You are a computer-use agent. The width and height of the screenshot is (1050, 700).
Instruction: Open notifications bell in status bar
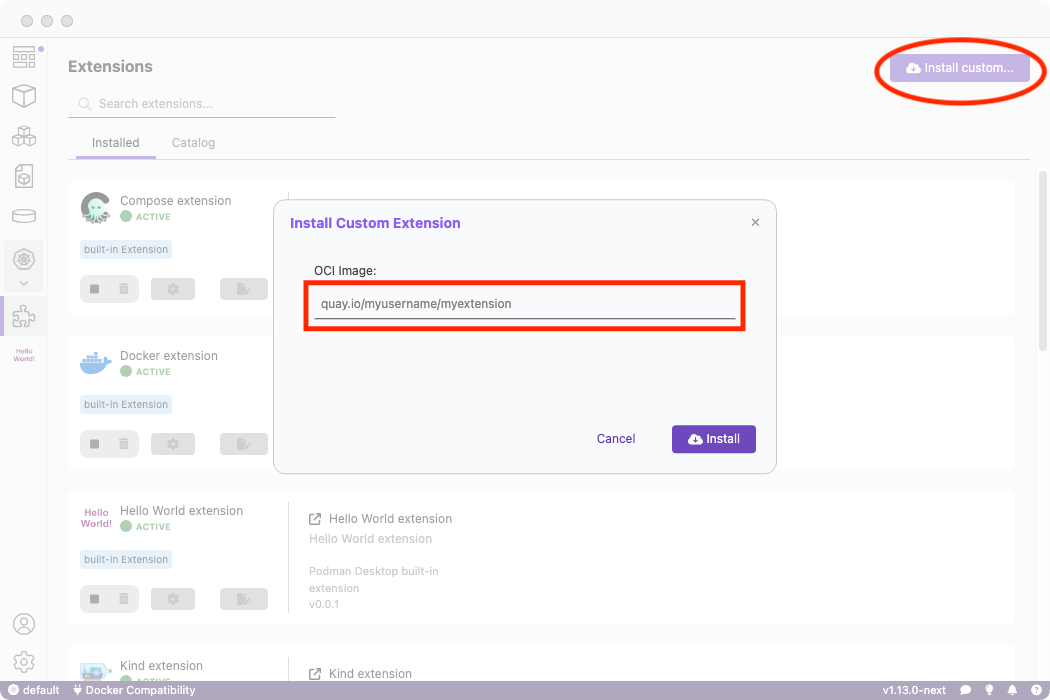click(1012, 690)
